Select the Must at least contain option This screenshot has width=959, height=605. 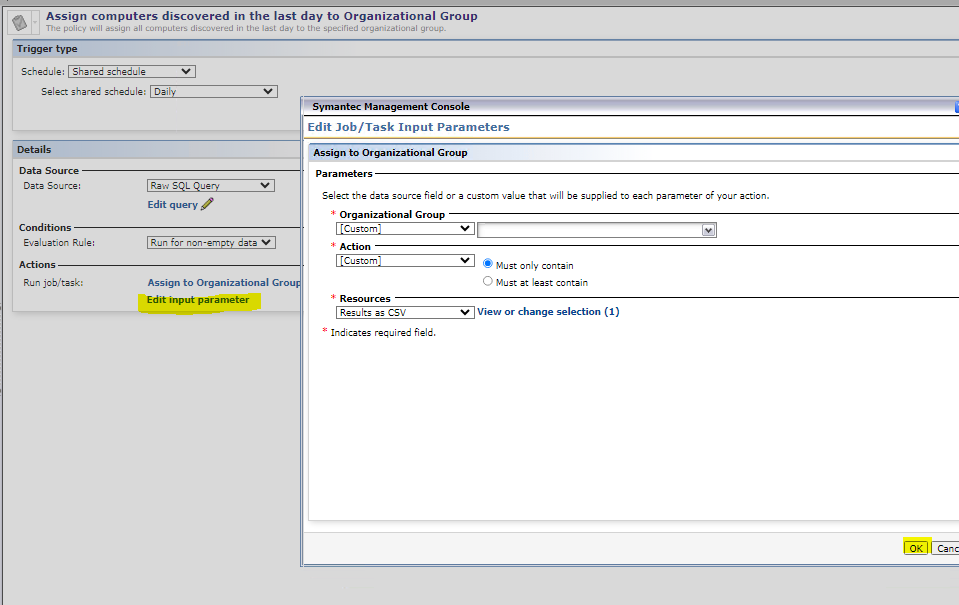point(488,282)
